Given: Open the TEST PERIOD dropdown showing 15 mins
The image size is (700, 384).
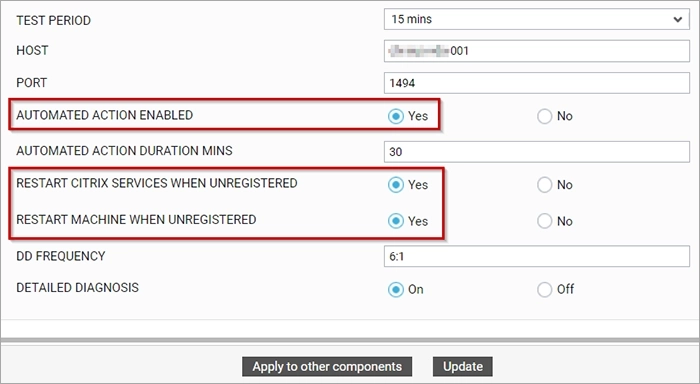Looking at the screenshot, I should click(x=537, y=19).
